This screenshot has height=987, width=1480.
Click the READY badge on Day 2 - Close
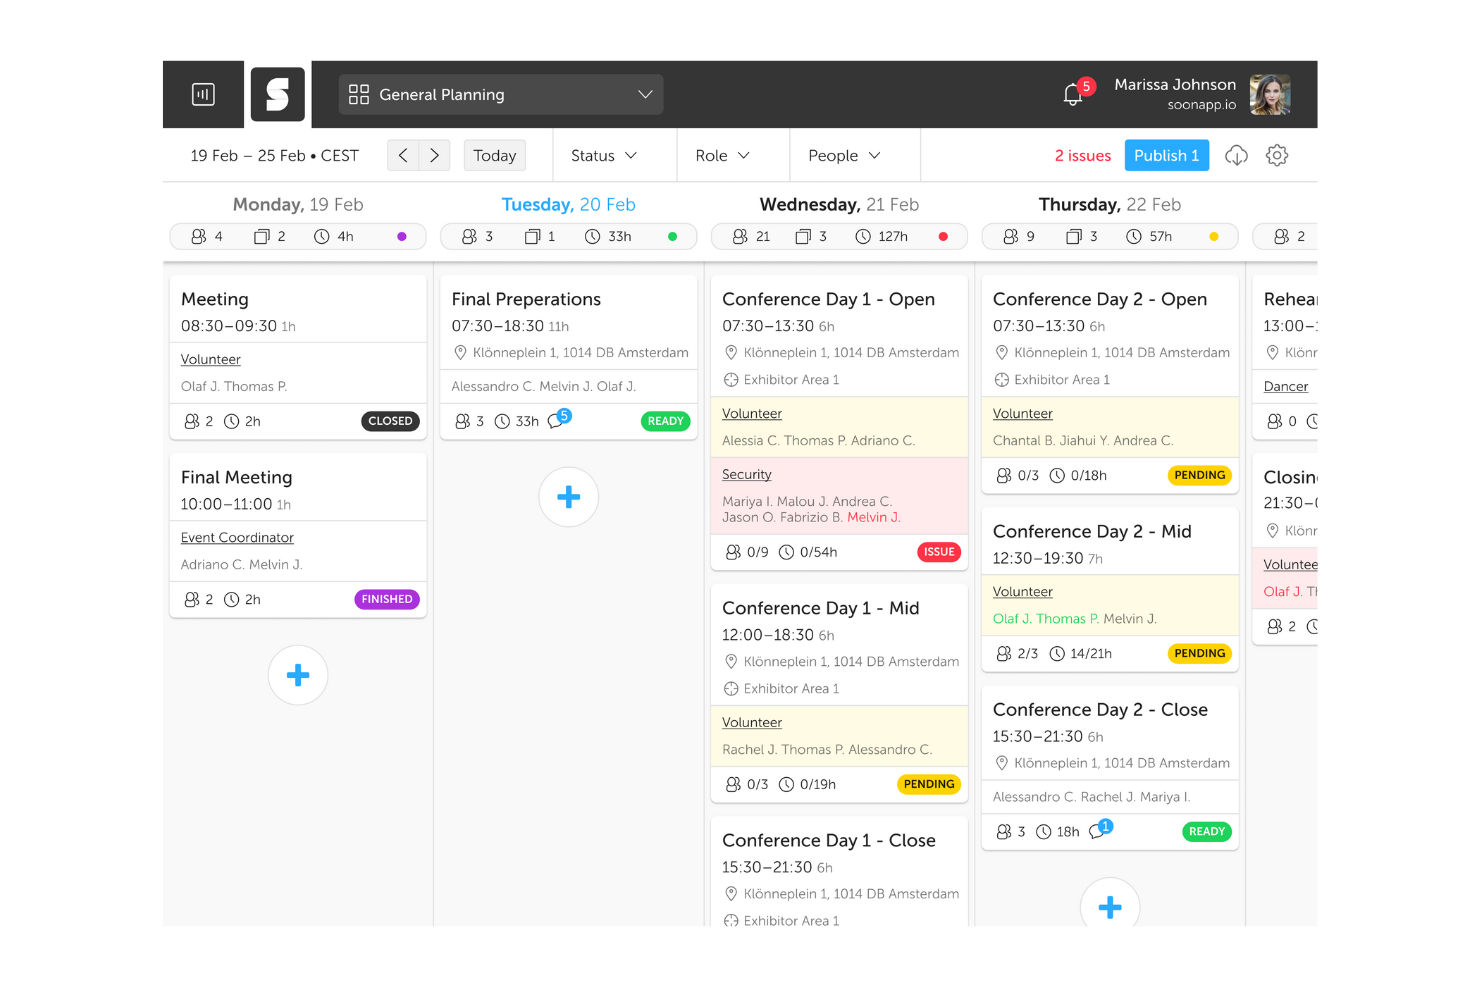[x=1207, y=831]
